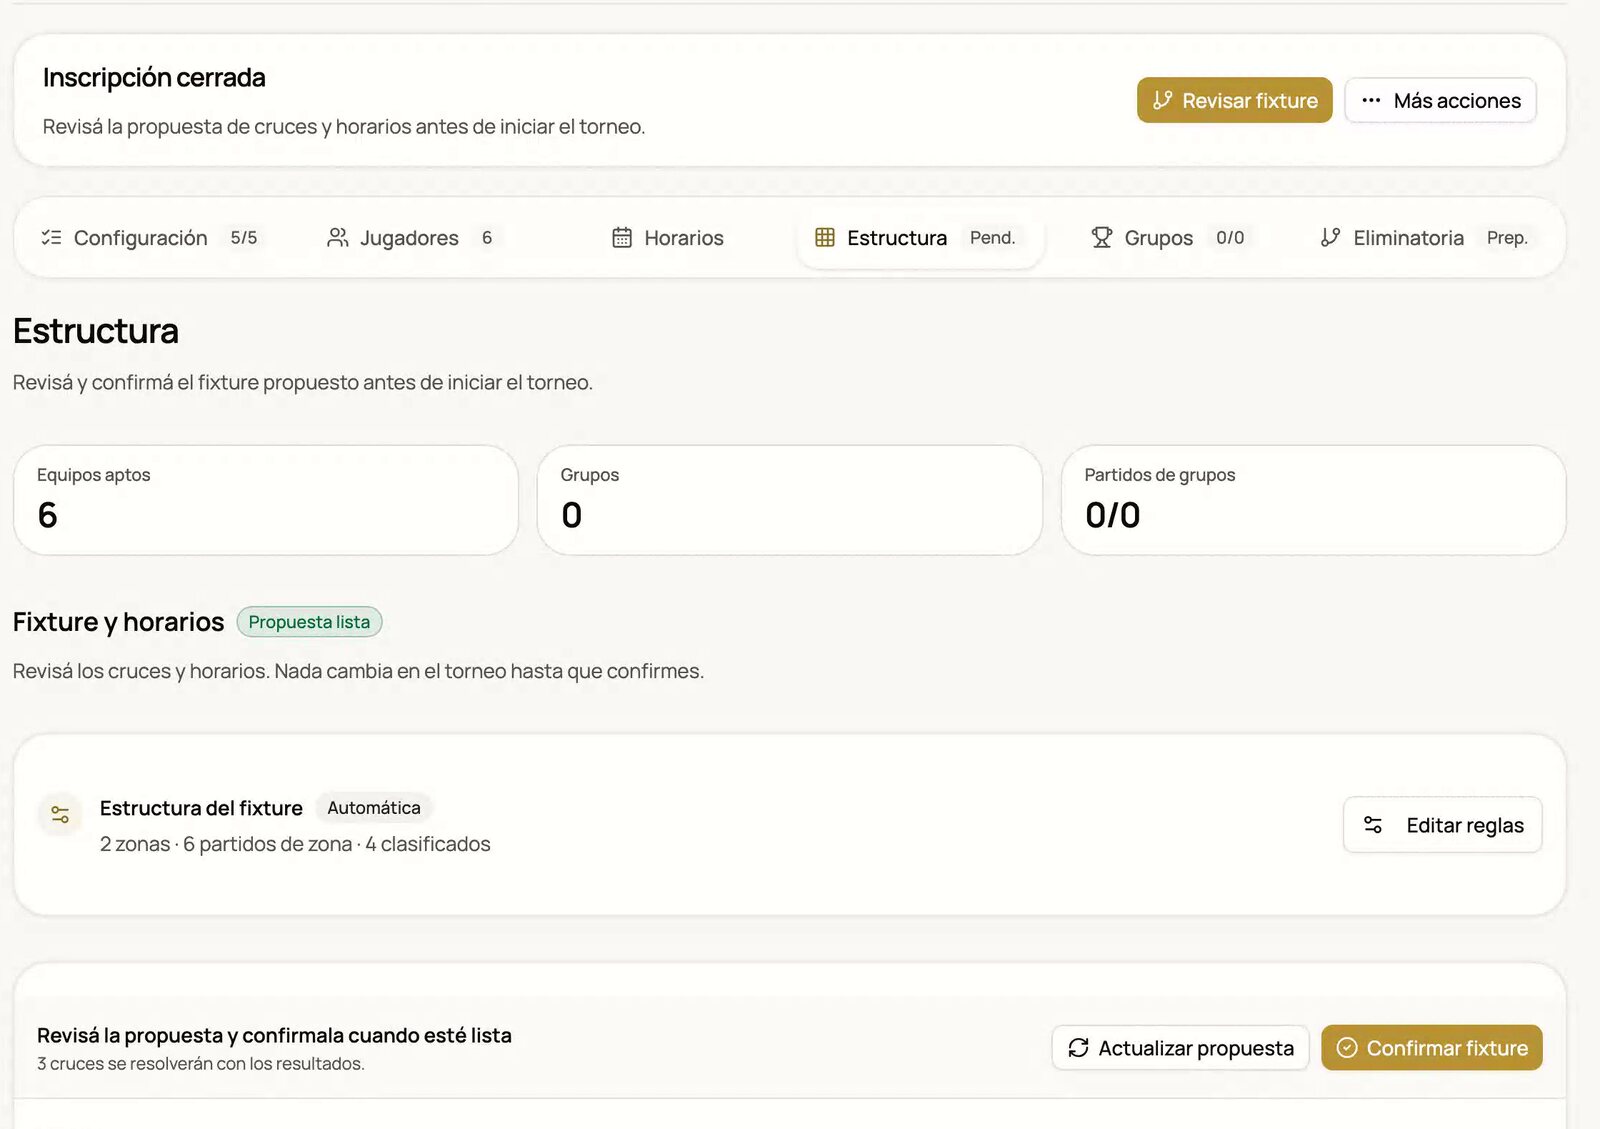Click the refresh icon in Actualizar propuesta
The width and height of the screenshot is (1600, 1129).
point(1078,1048)
